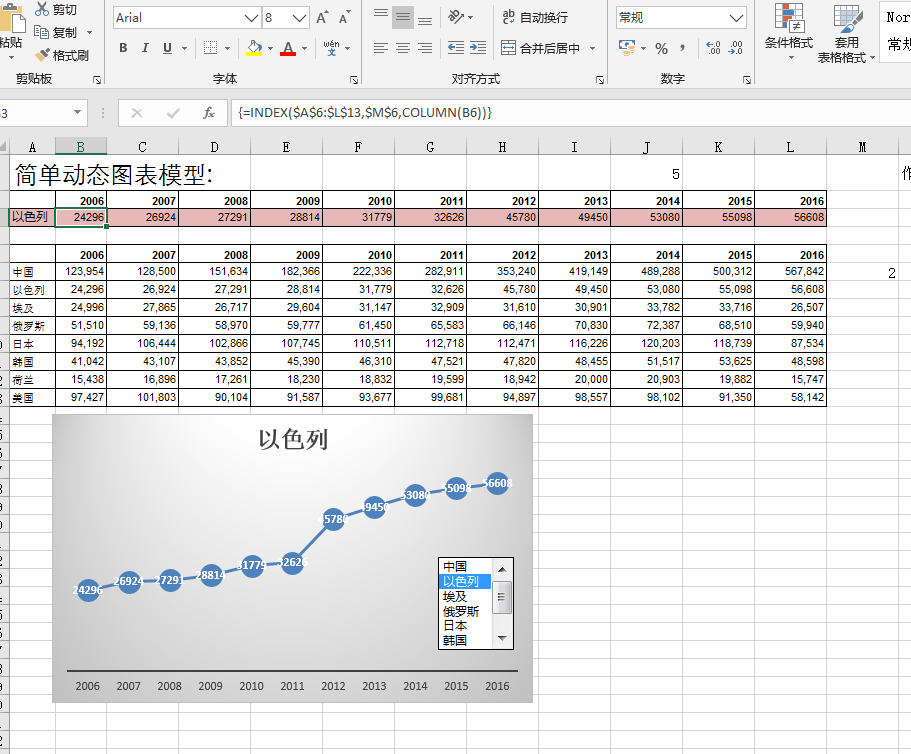Open the Name Box dropdown arrow
Screen dimensions: 911x754
coord(77,112)
